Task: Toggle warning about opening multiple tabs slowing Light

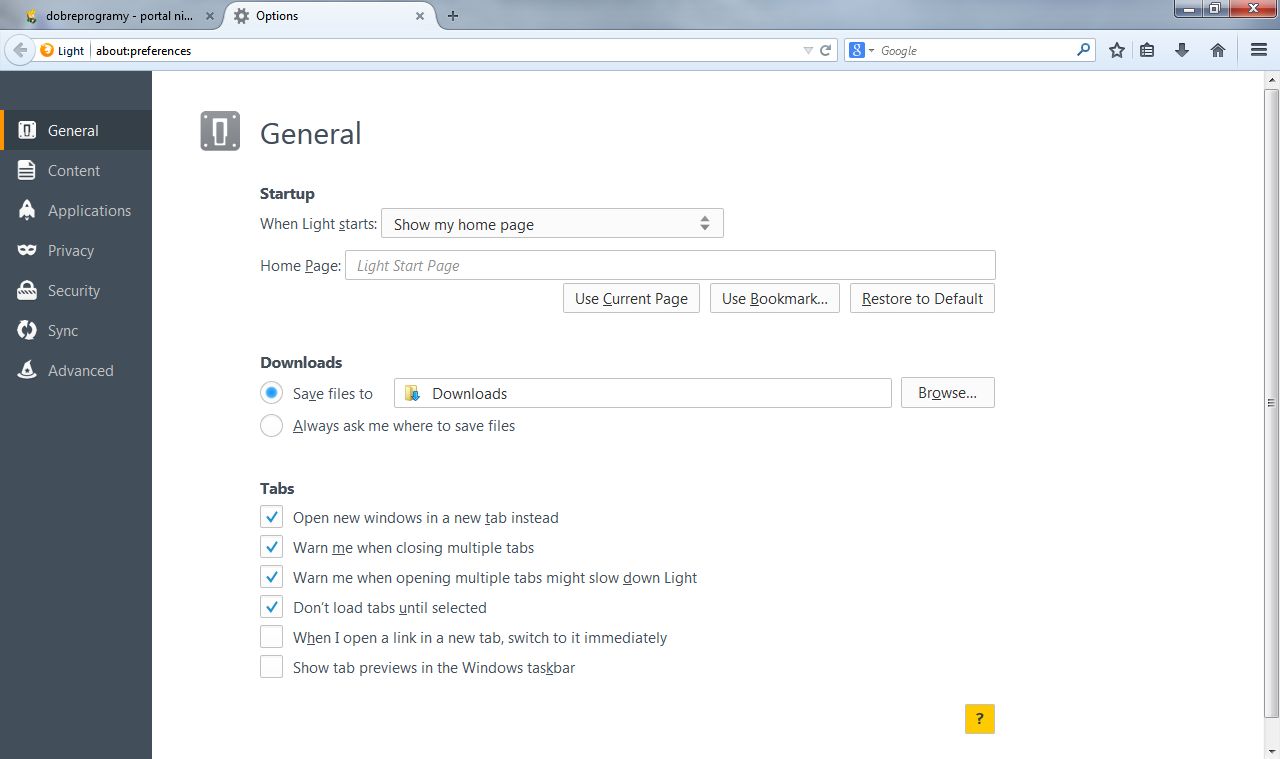Action: point(271,577)
